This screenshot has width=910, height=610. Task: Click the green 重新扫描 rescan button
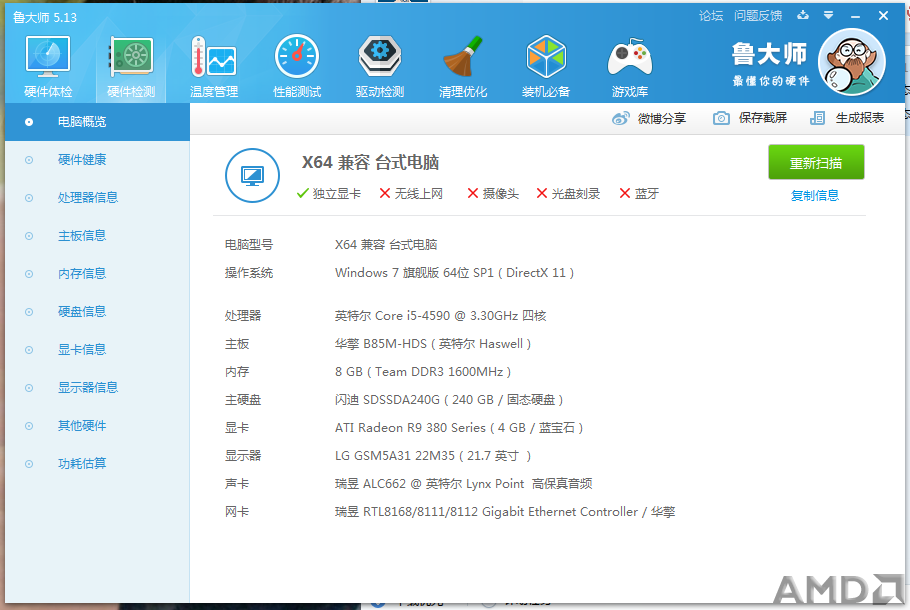tap(816, 163)
